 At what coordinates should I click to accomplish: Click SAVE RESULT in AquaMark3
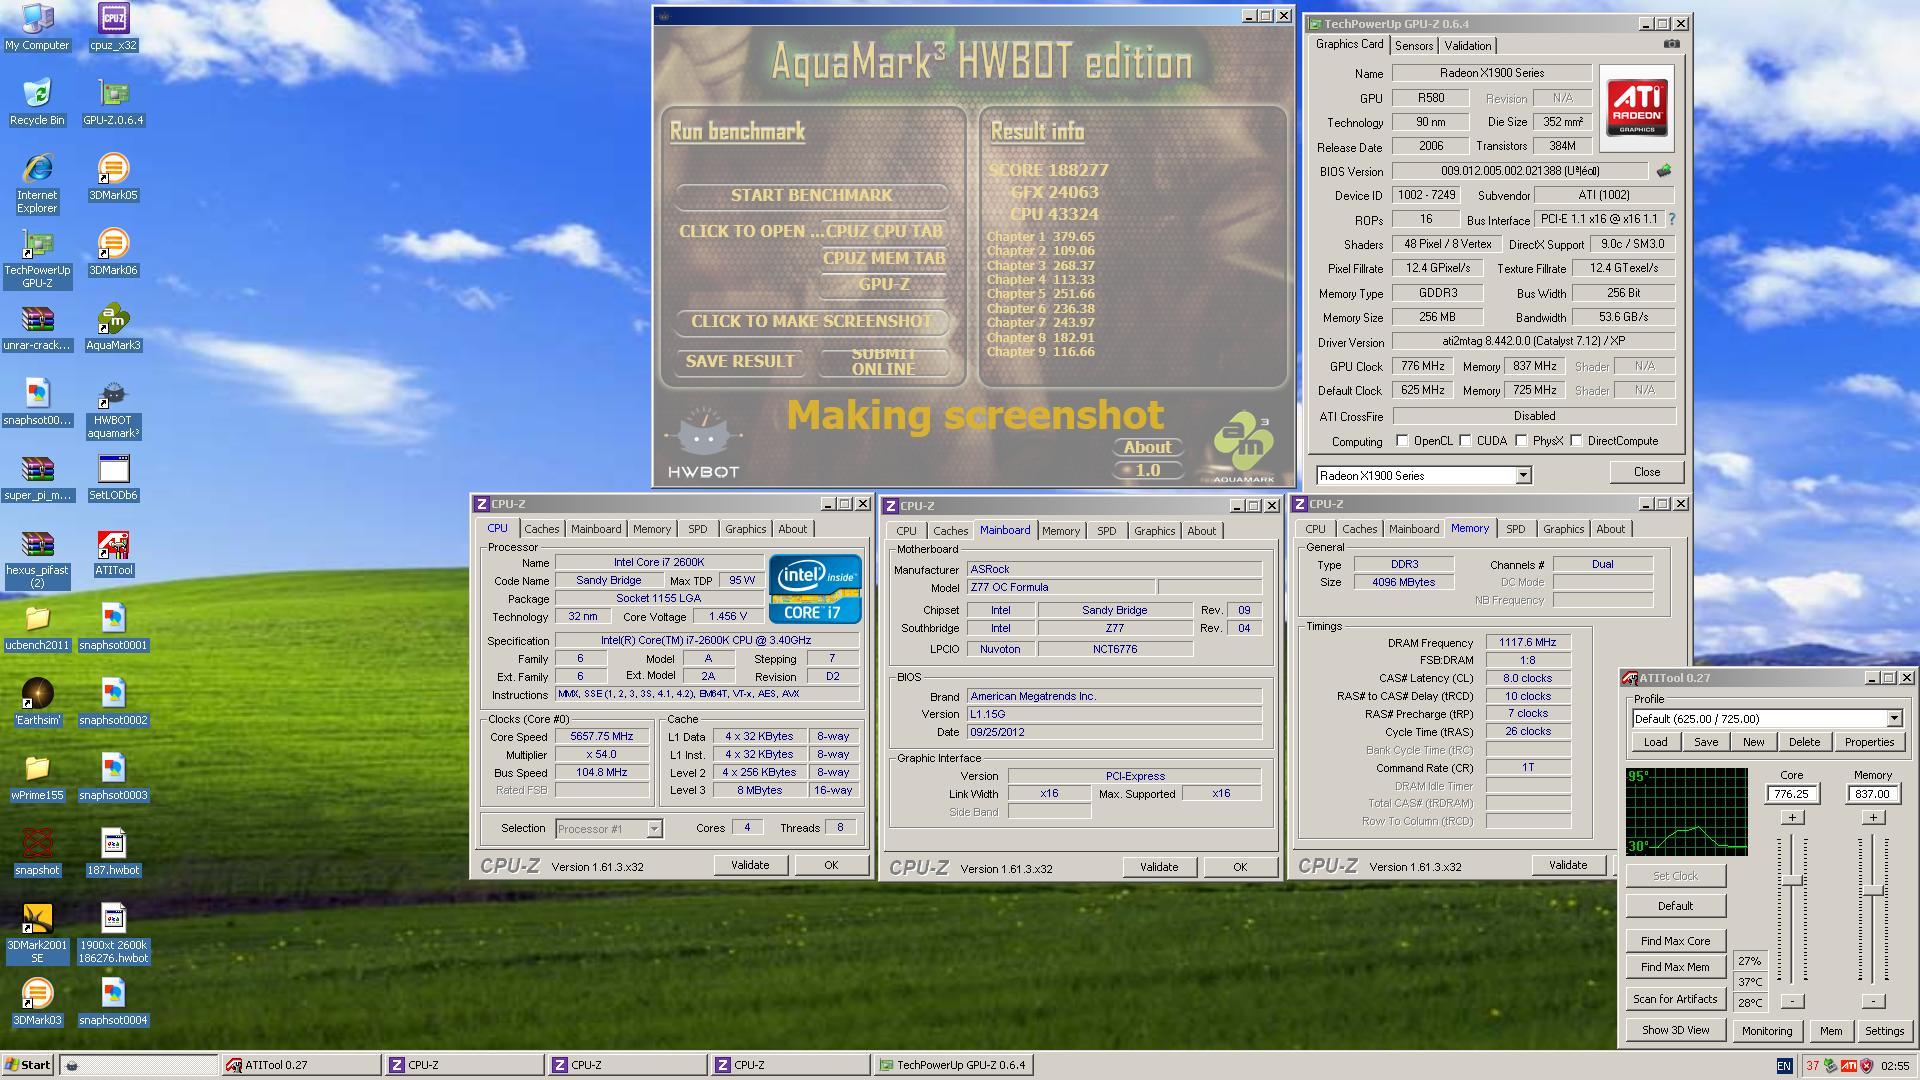pos(740,361)
